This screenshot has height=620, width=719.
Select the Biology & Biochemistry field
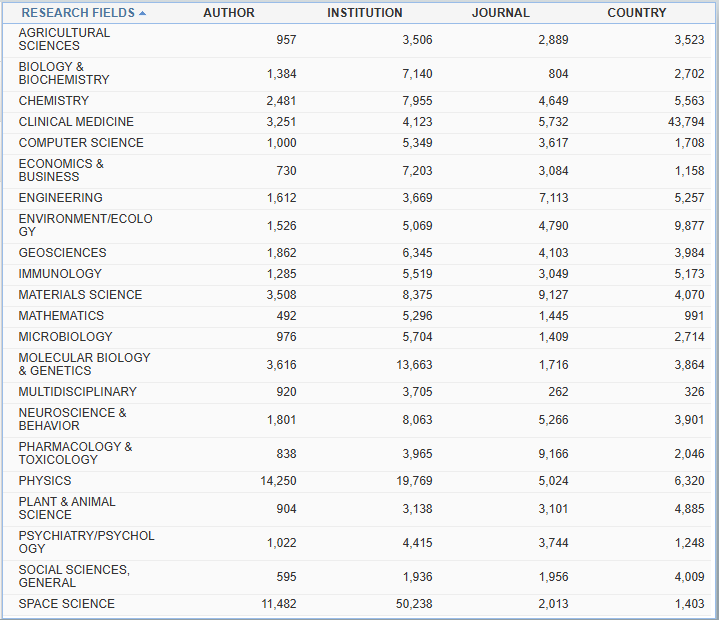coord(64,73)
